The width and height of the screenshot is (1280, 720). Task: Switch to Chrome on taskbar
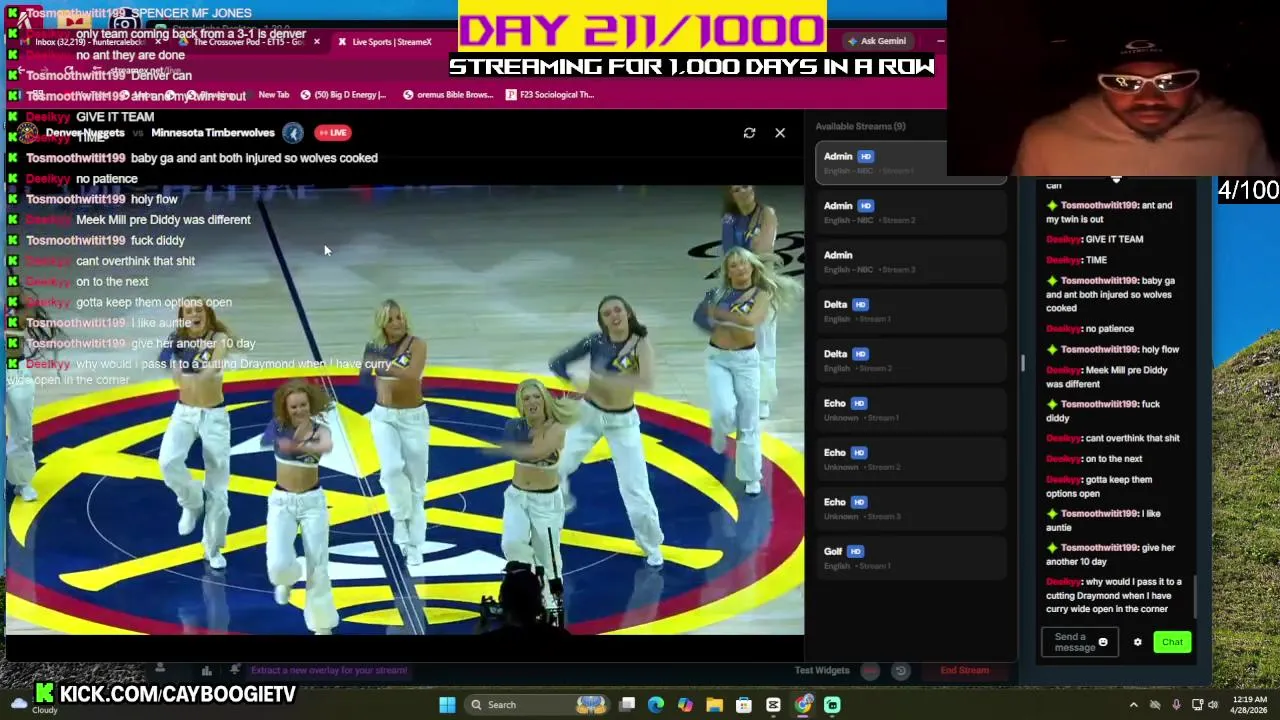[803, 705]
